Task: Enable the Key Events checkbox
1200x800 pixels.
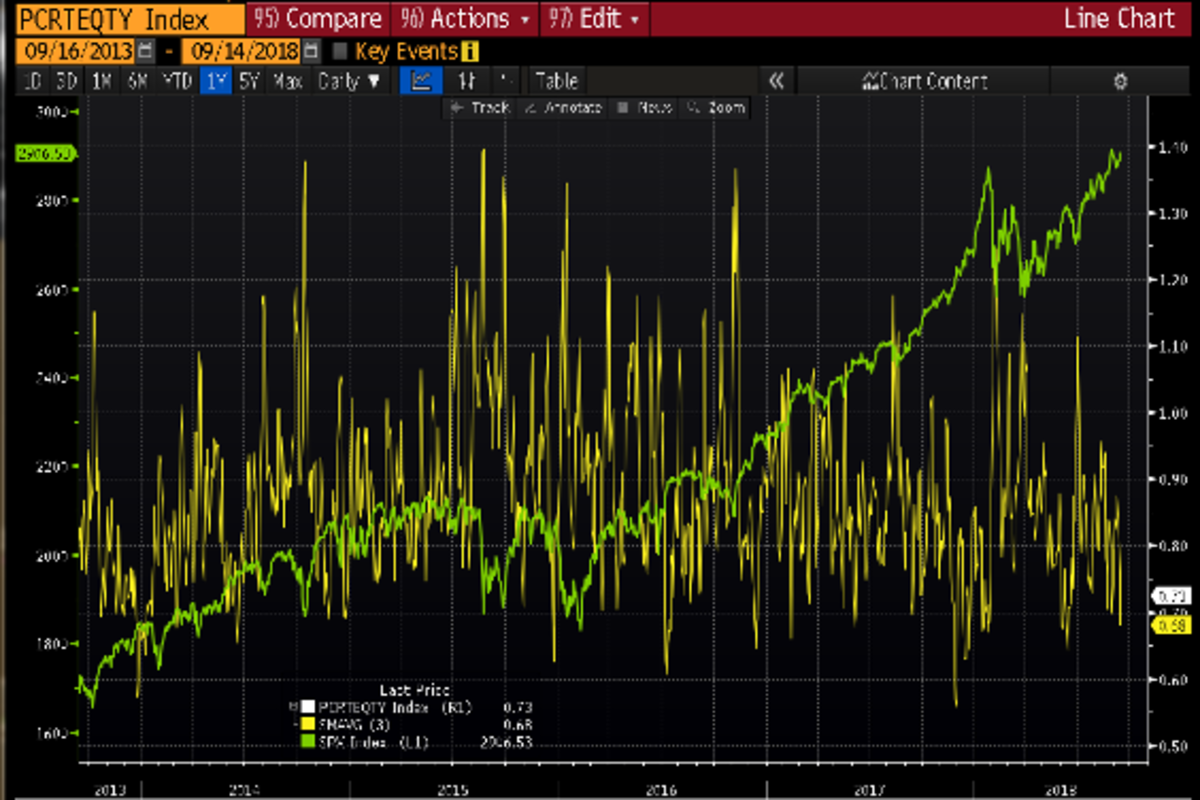Action: pos(340,52)
